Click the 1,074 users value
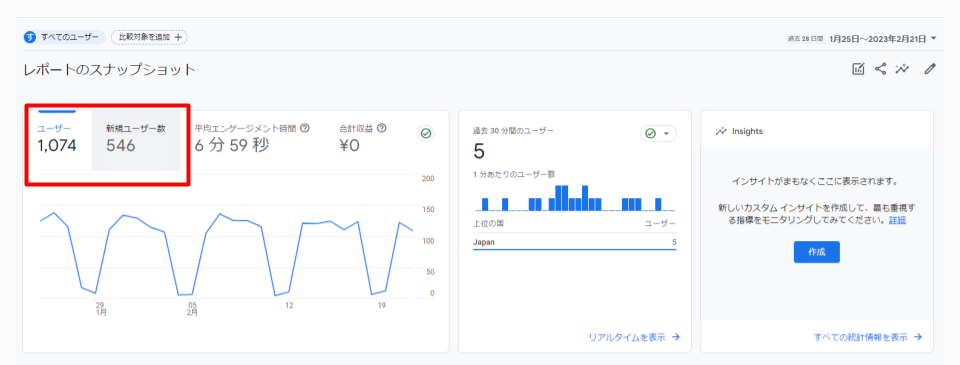 [x=56, y=146]
